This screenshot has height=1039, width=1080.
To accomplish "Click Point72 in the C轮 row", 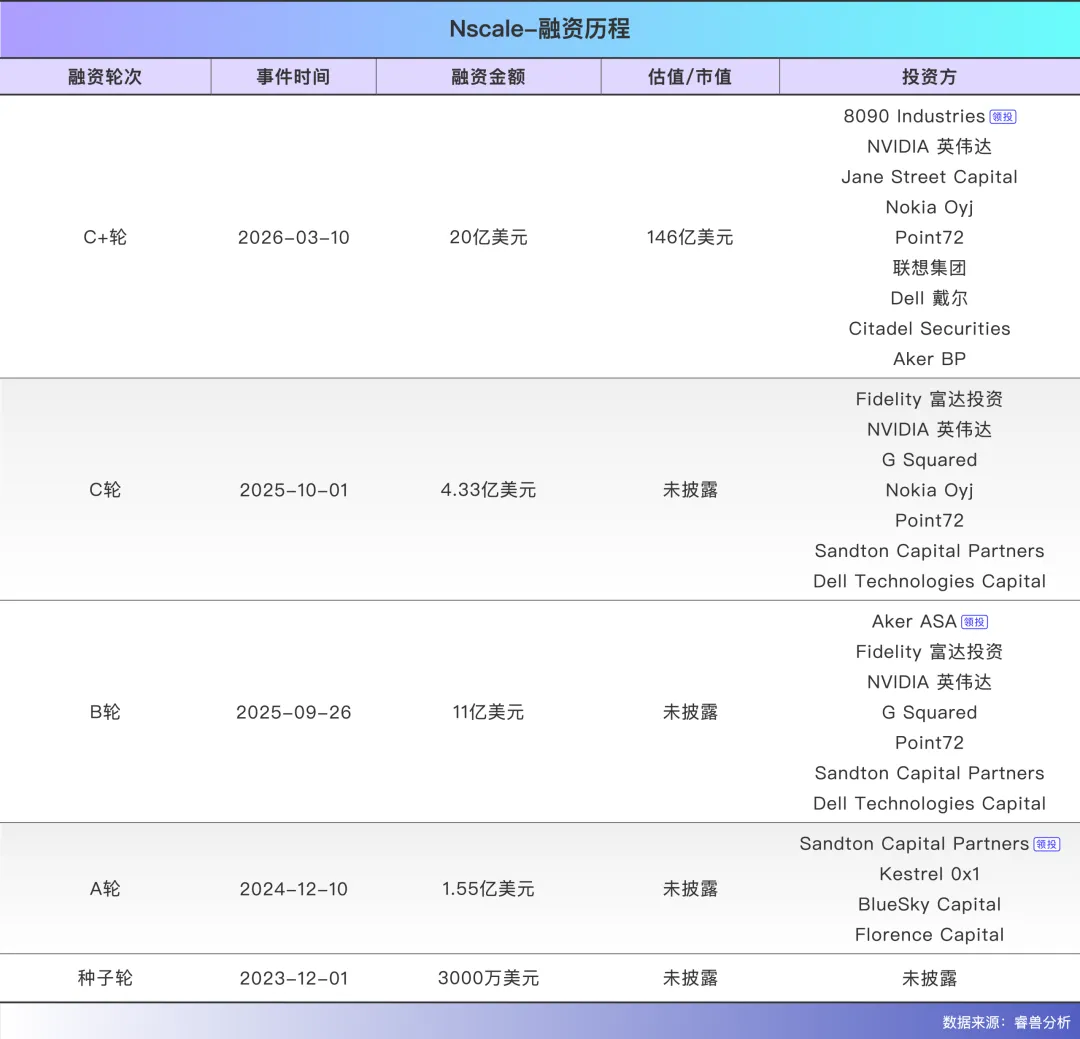I will pos(929,520).
